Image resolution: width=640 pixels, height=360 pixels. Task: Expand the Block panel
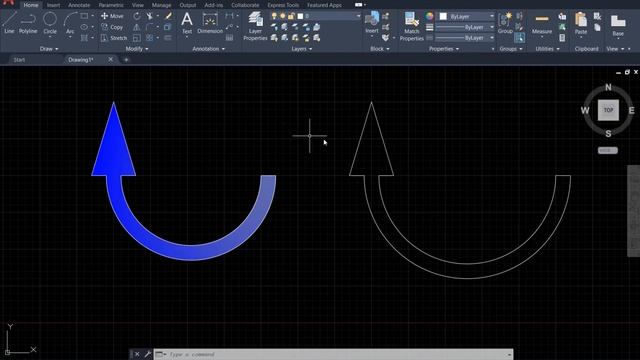[x=380, y=49]
